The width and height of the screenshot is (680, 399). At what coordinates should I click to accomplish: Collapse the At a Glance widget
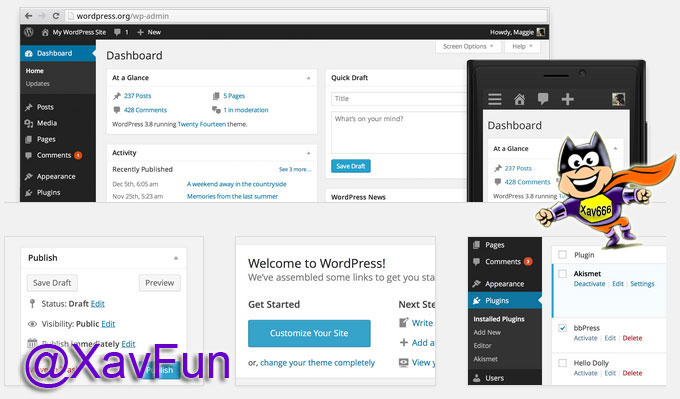coord(308,78)
